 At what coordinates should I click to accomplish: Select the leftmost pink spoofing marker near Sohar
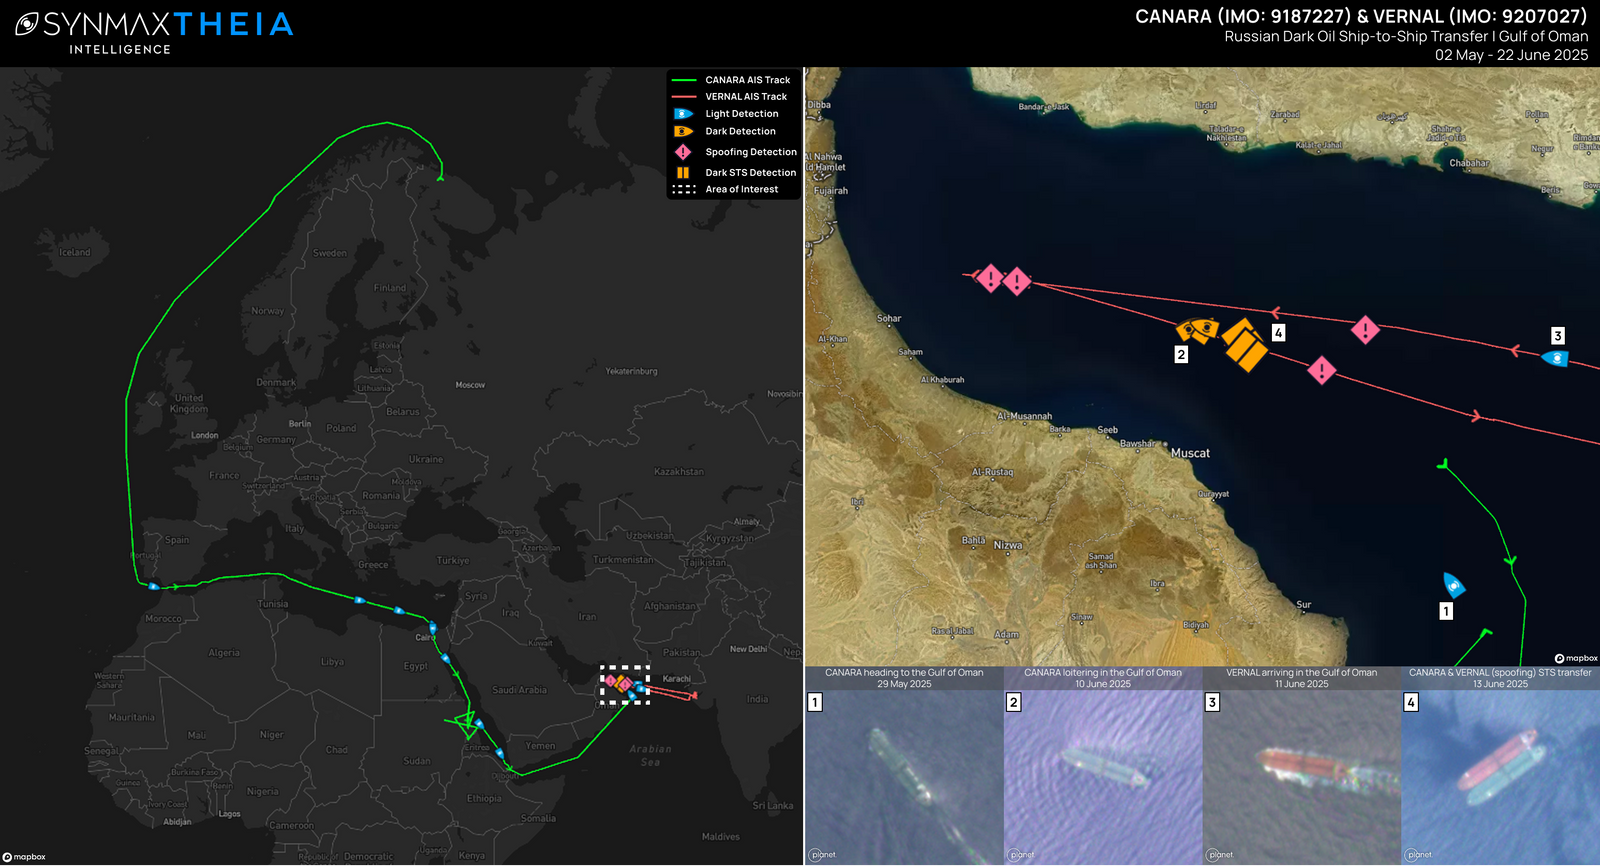989,278
